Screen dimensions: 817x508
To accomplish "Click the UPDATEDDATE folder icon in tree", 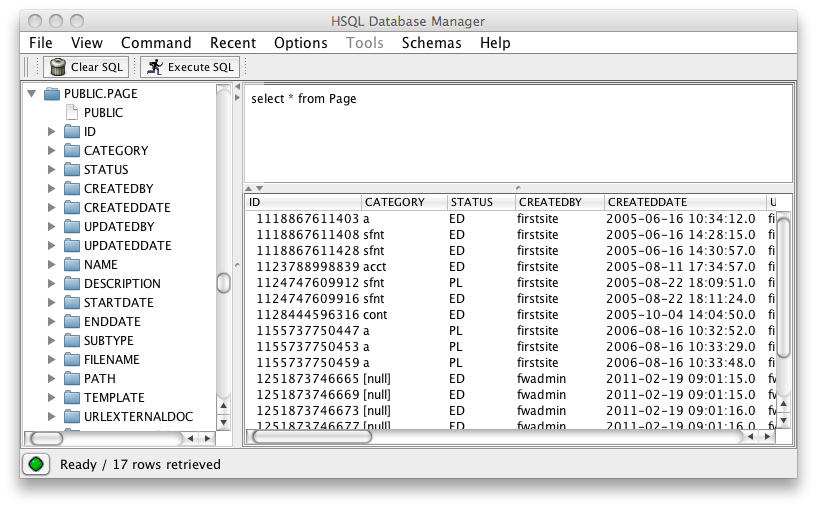I will [x=72, y=245].
